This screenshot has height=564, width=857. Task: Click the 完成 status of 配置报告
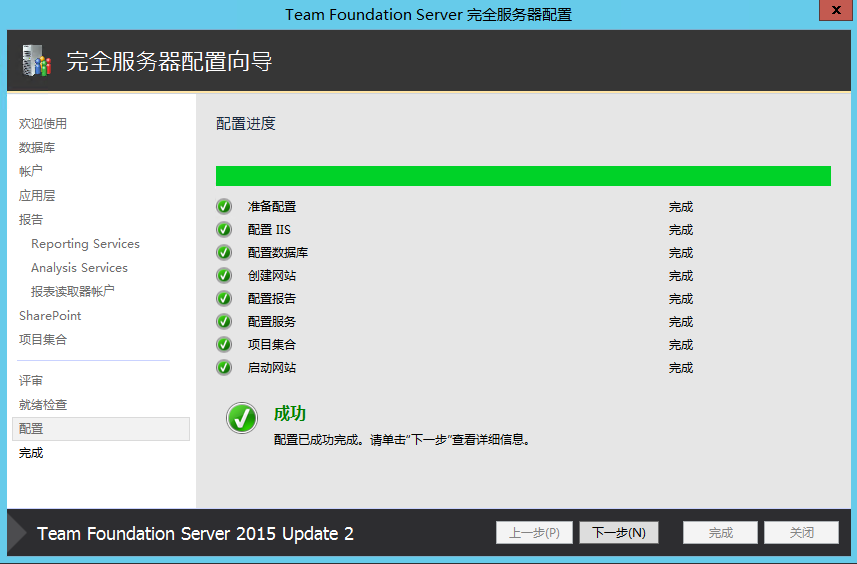[680, 298]
